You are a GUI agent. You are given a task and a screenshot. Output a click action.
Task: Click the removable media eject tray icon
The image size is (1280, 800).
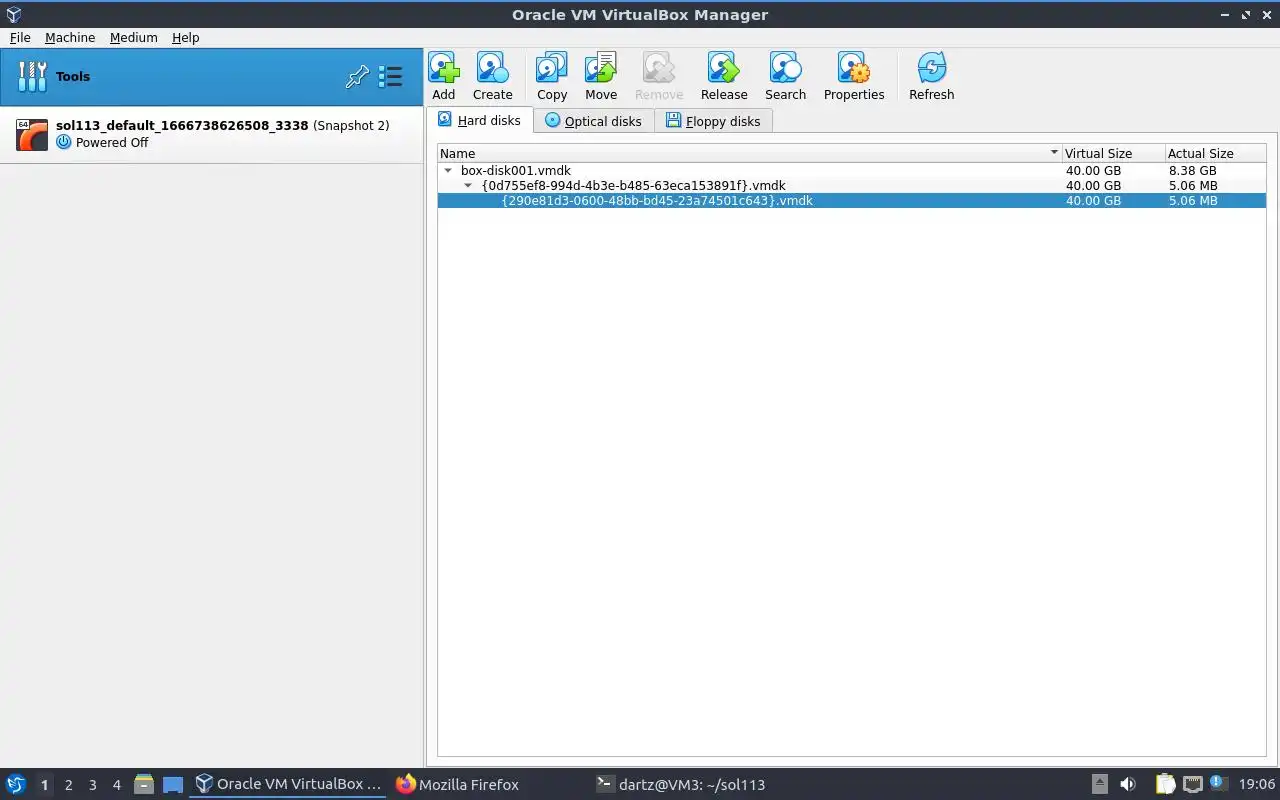[x=1099, y=784]
